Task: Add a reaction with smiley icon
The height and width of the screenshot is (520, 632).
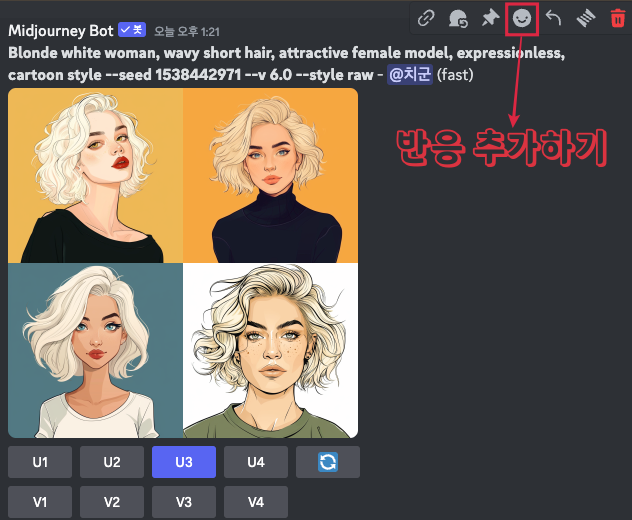Action: click(522, 19)
